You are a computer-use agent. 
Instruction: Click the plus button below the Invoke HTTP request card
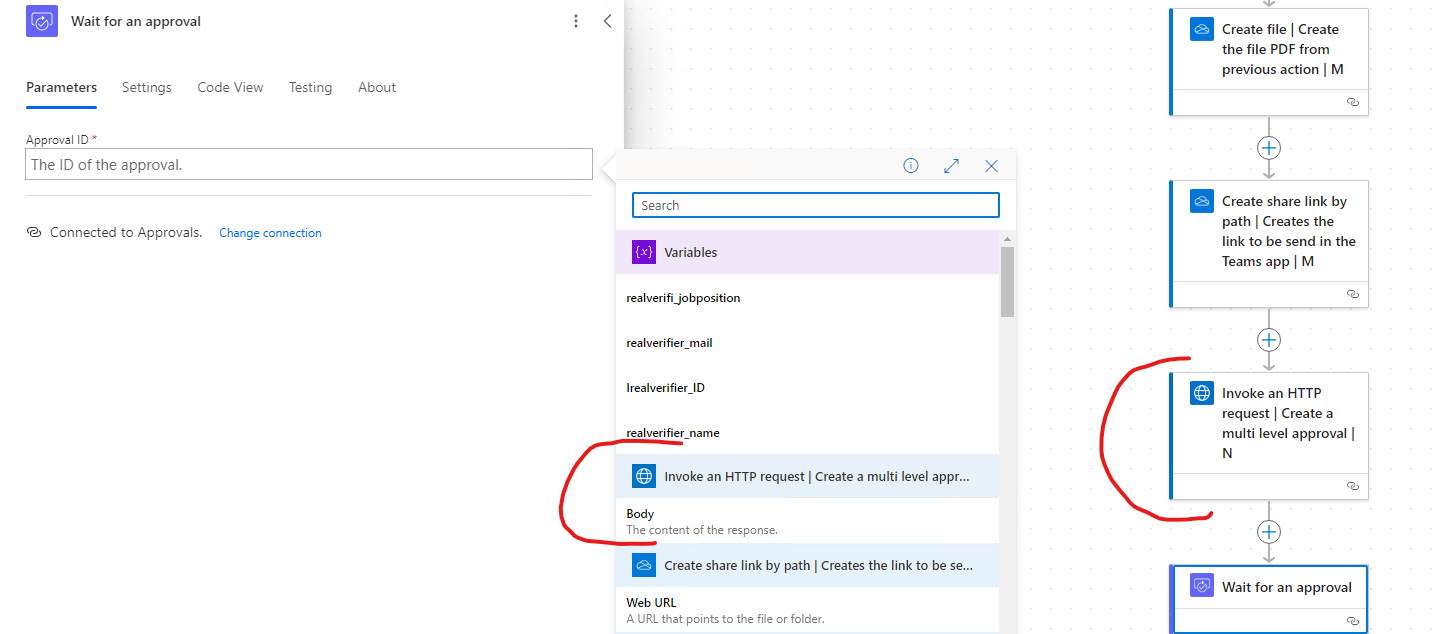(1268, 531)
